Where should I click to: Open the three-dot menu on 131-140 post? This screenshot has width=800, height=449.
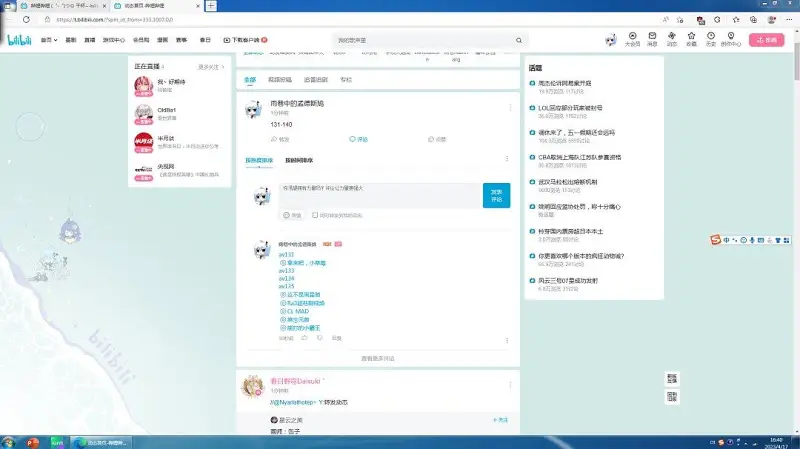(x=510, y=108)
